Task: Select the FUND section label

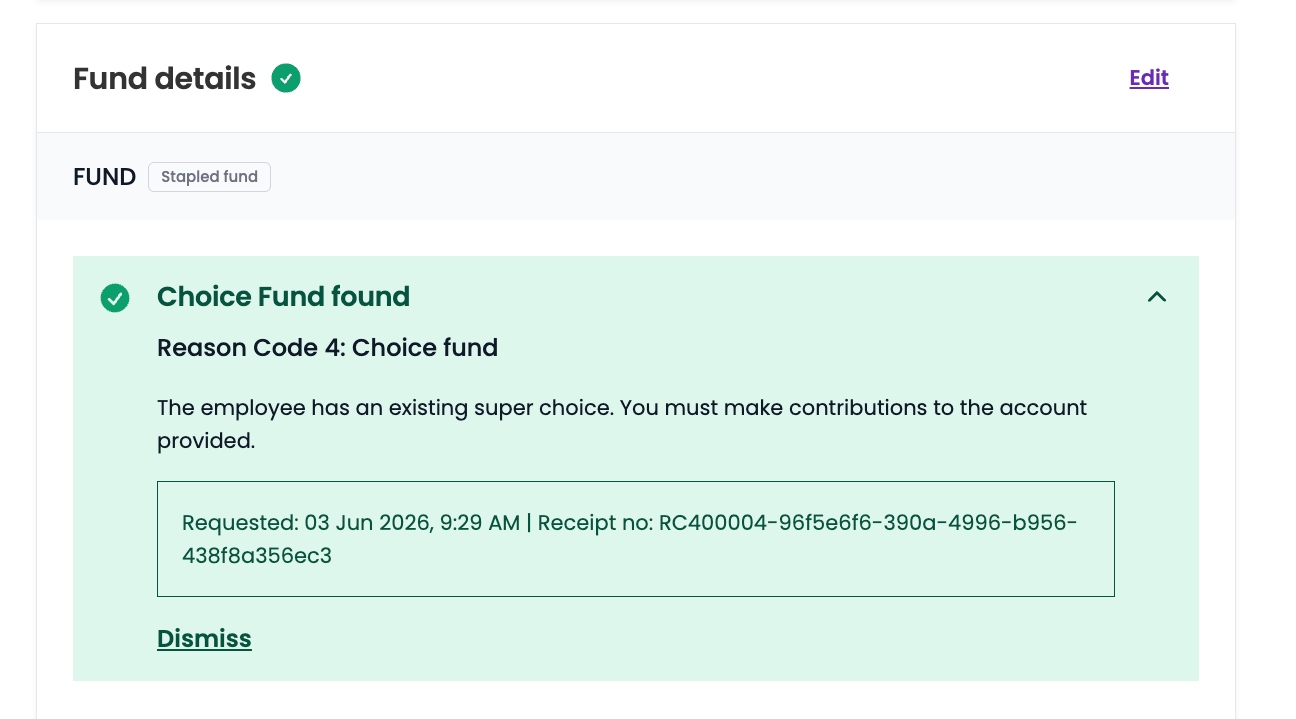Action: (x=104, y=177)
